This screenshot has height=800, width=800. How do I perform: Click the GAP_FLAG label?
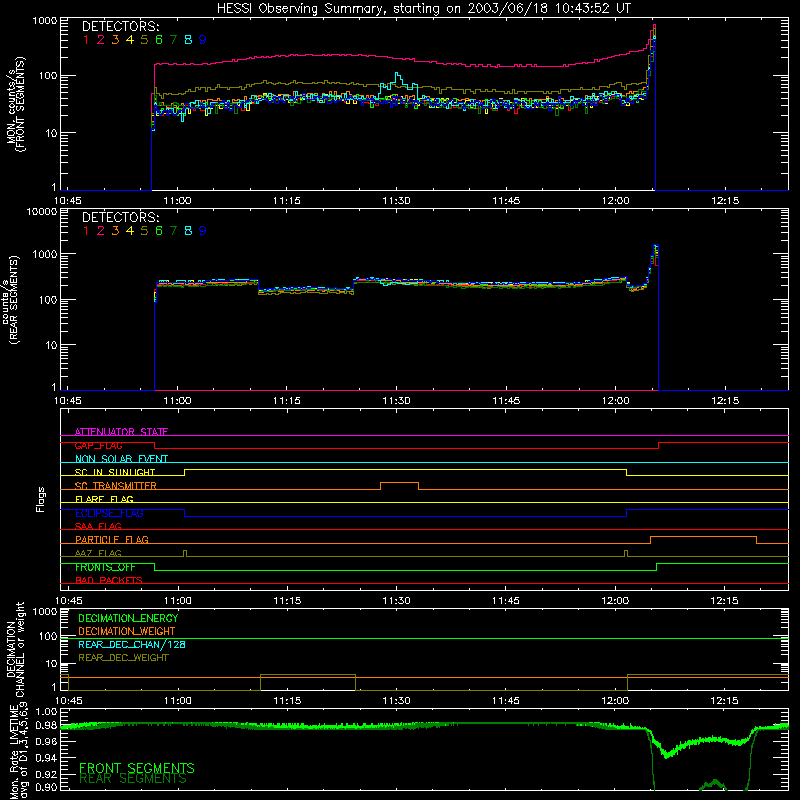[98, 445]
